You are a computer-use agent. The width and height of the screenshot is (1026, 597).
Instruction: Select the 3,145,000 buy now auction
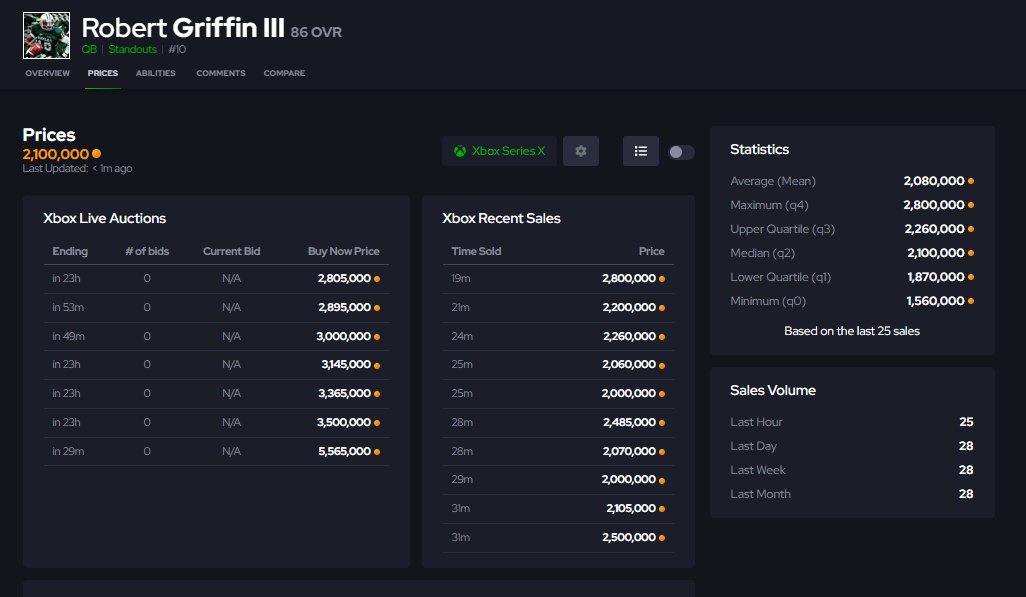pyautogui.click(x=217, y=365)
